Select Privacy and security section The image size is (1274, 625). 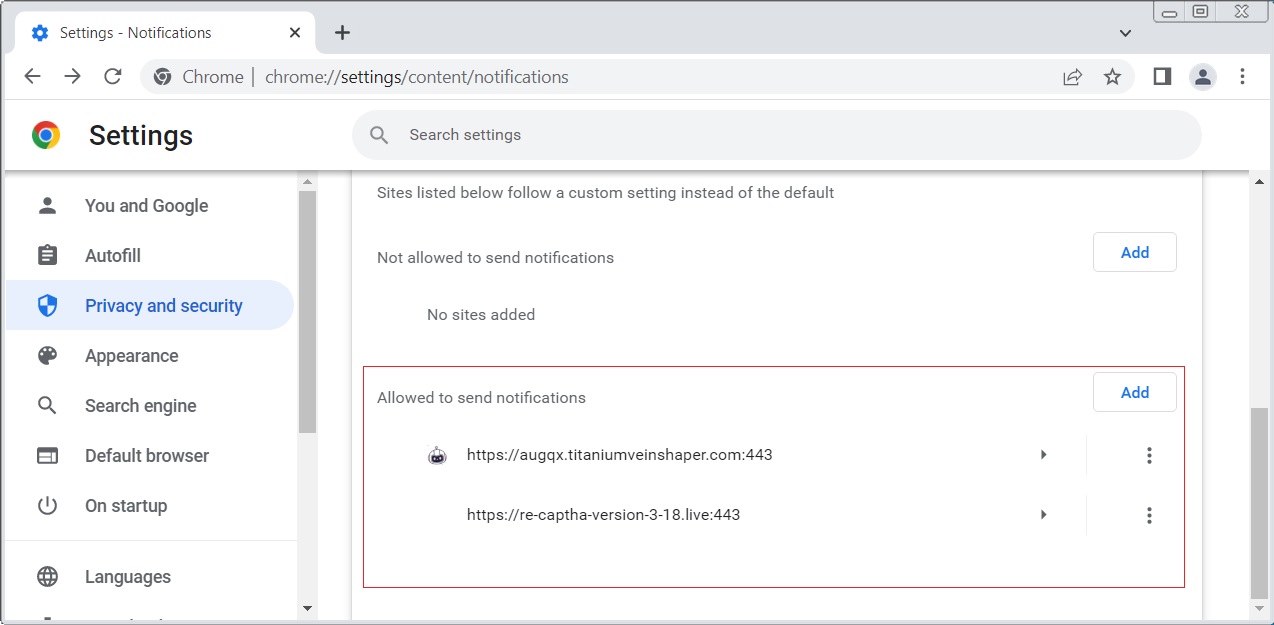click(150, 305)
